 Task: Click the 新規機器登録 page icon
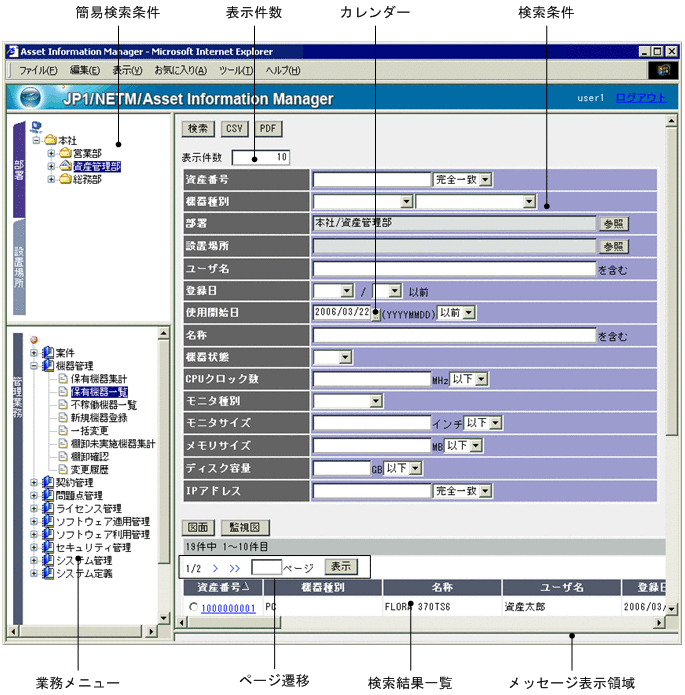coord(63,418)
